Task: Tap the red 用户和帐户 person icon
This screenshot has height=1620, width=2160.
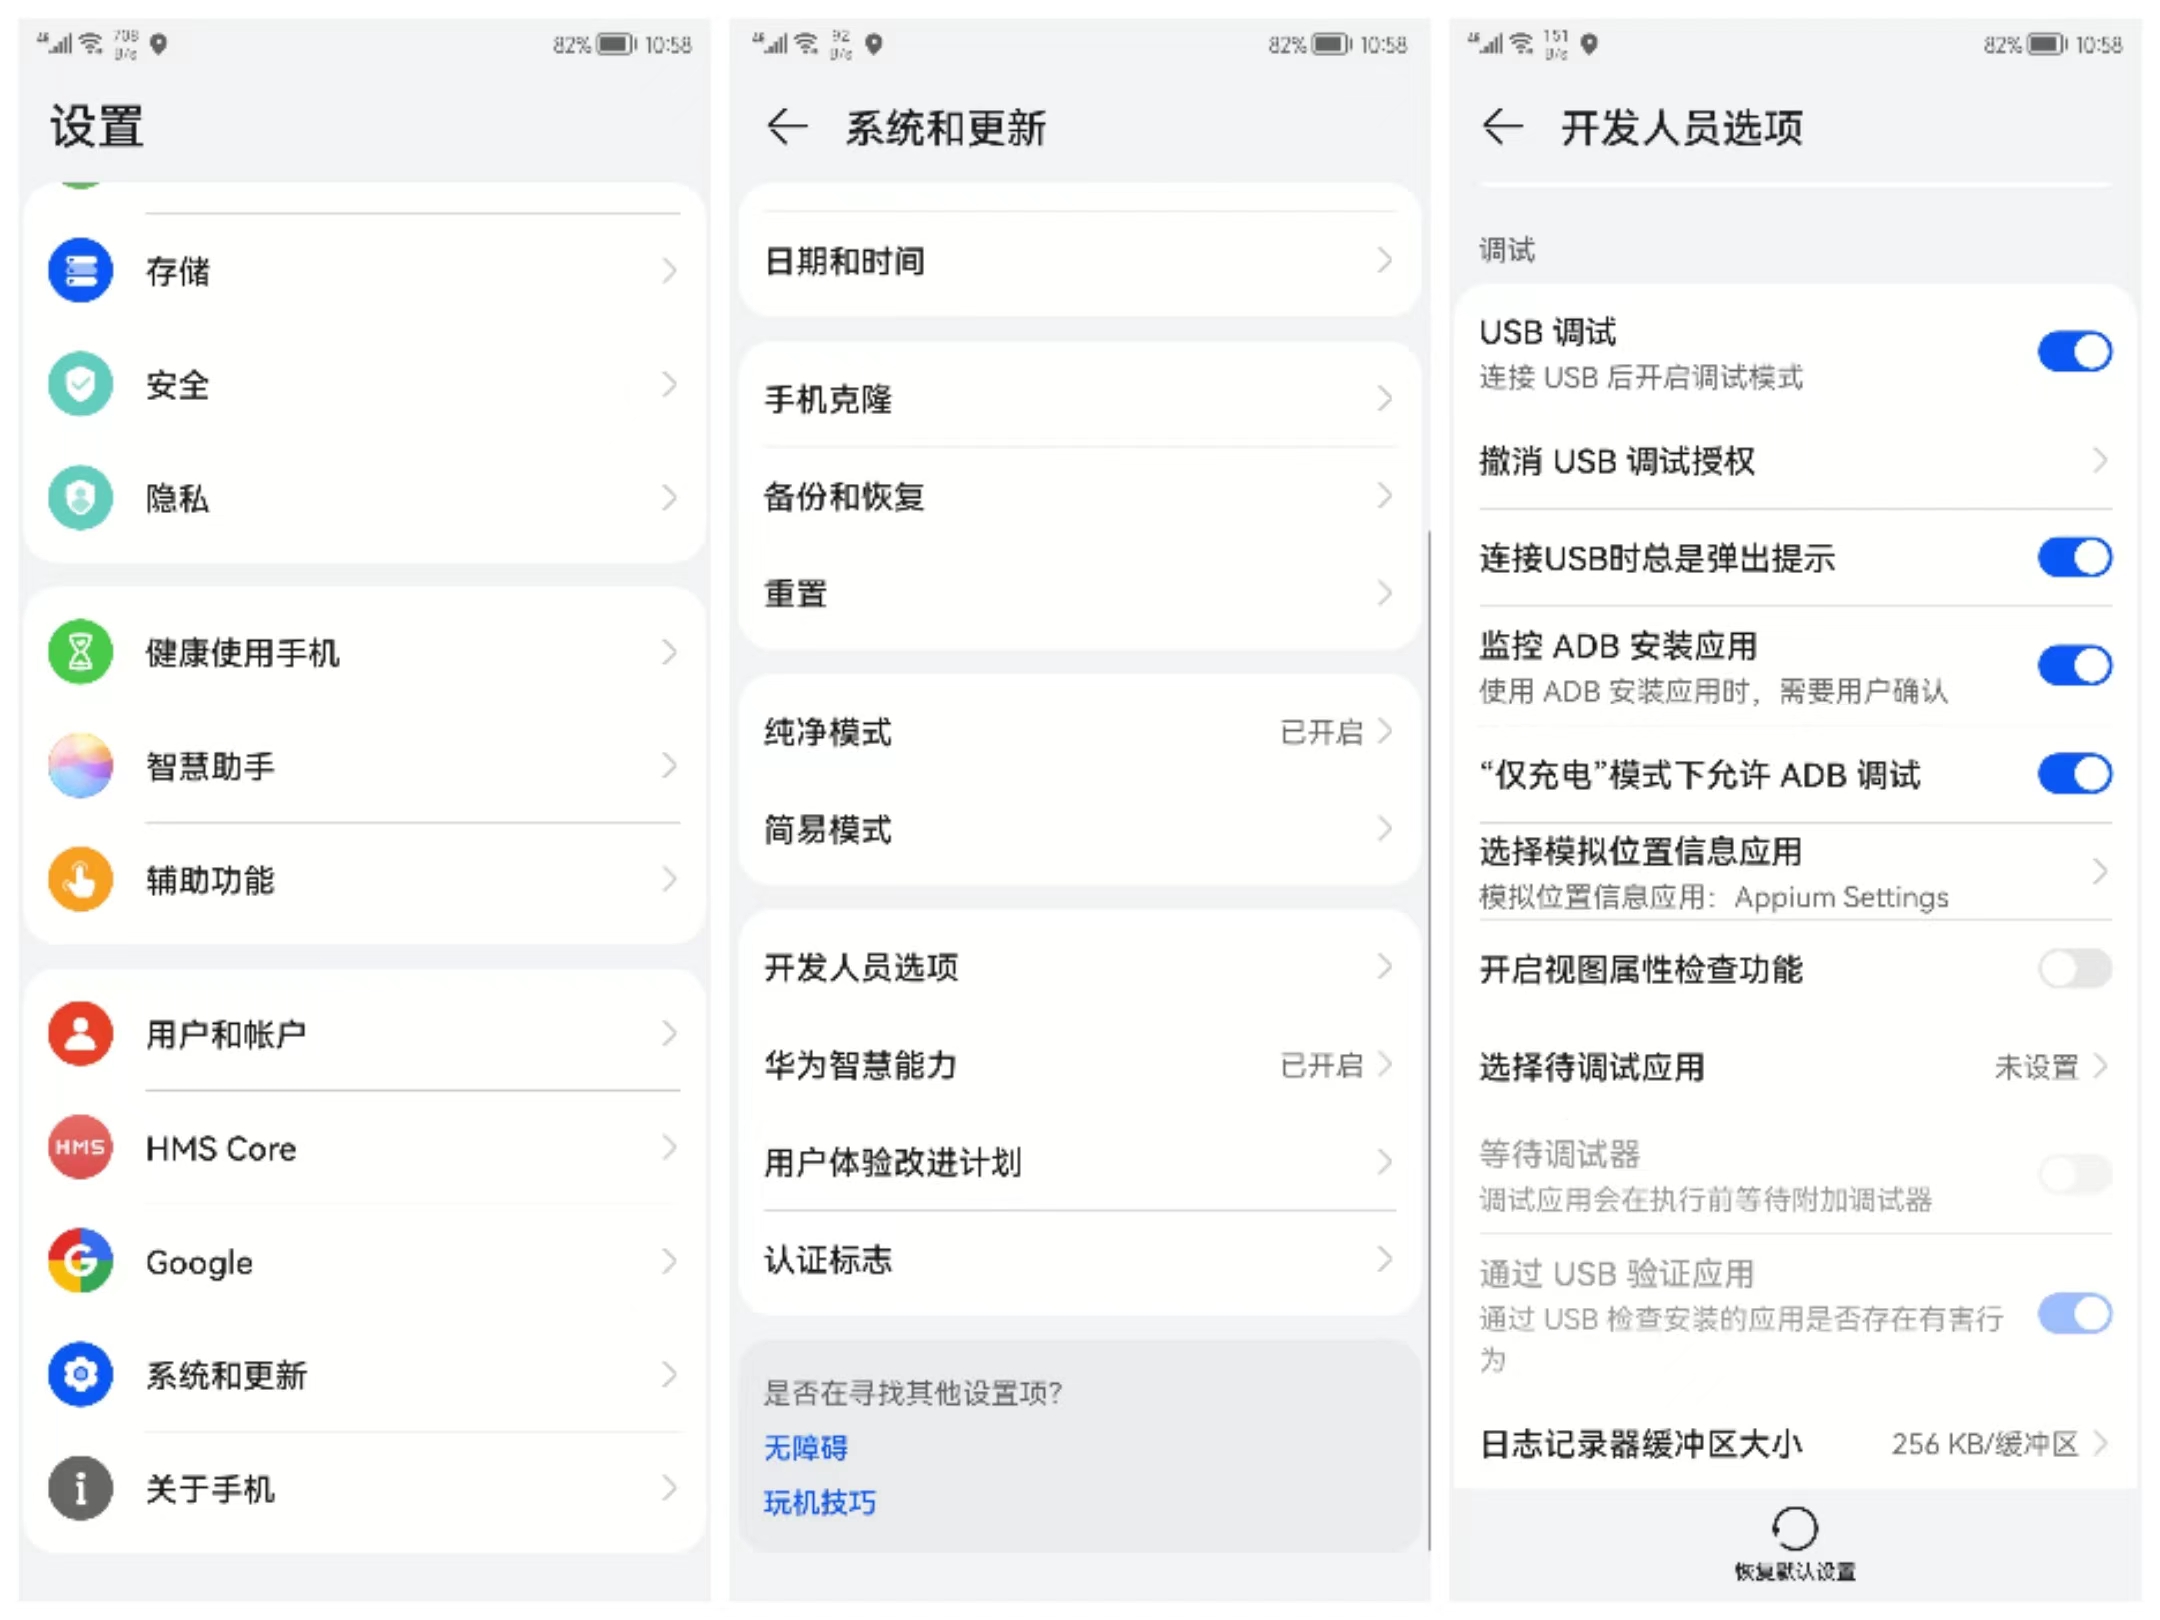Action: point(80,1034)
